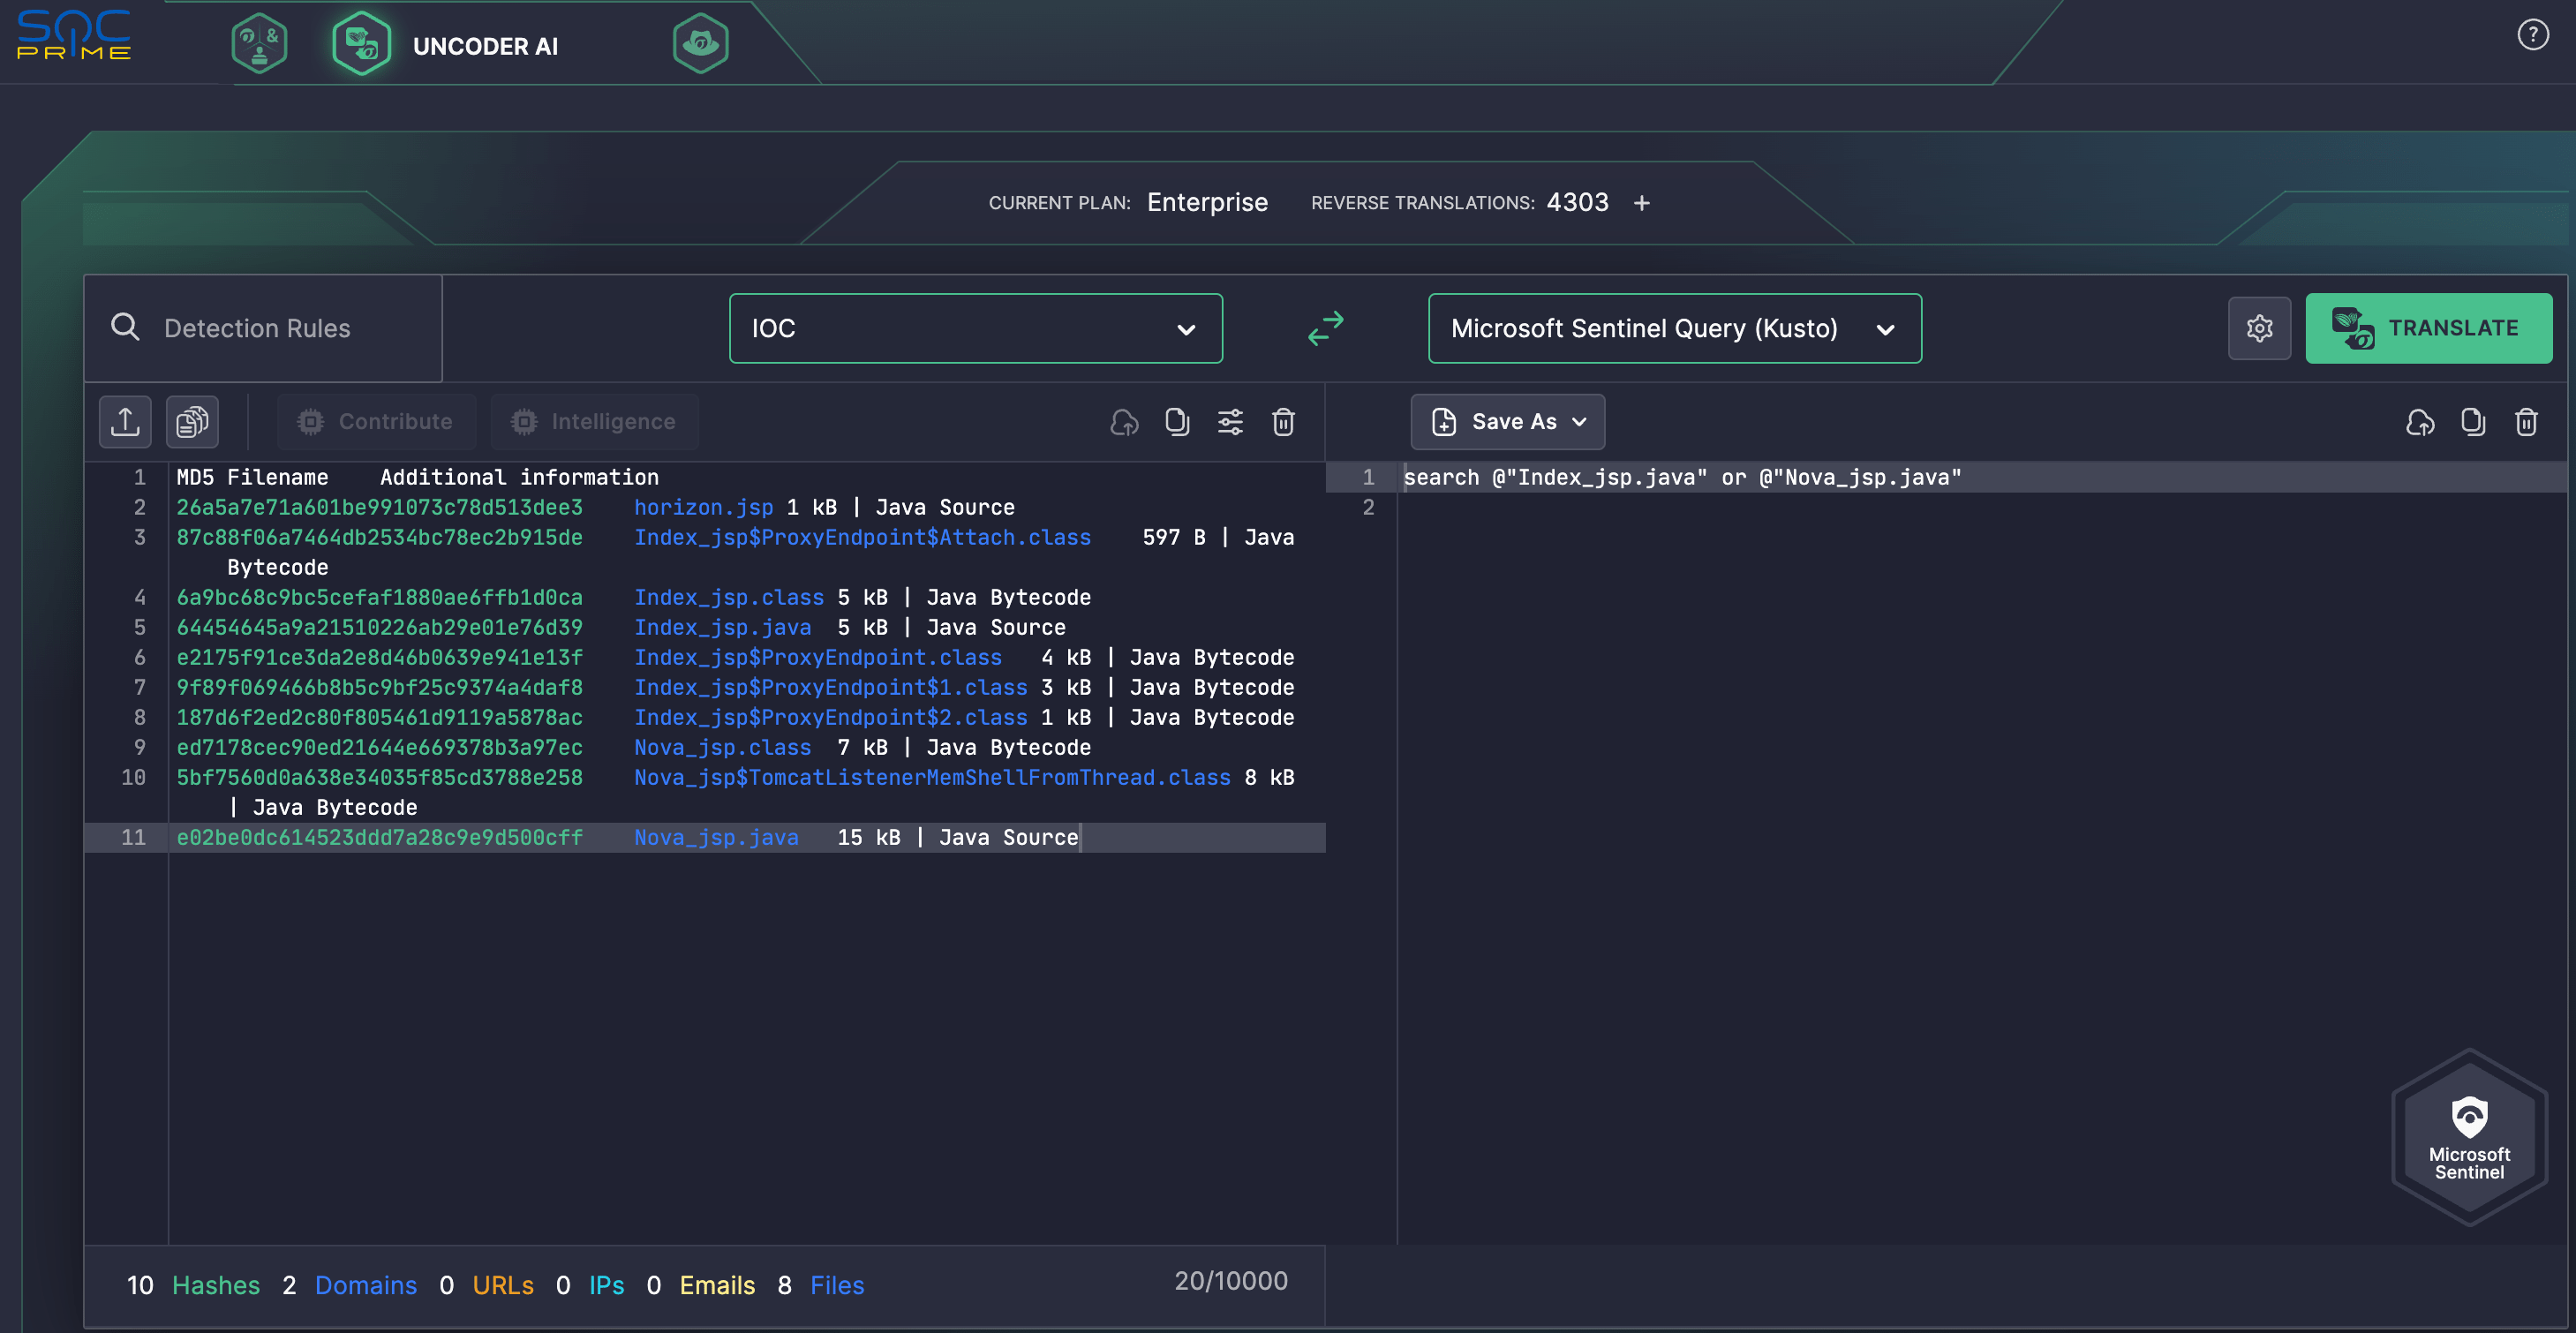Click the Detection Rules search field

click(263, 328)
